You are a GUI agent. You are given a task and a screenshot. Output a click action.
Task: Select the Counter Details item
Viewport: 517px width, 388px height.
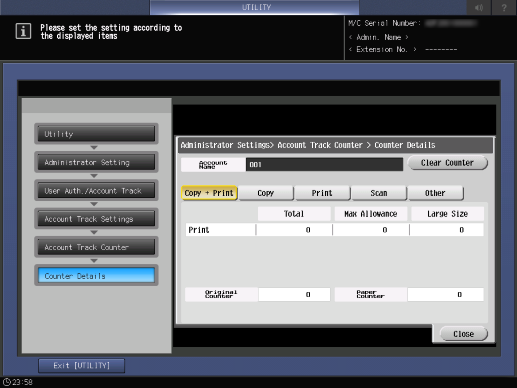[x=96, y=275]
